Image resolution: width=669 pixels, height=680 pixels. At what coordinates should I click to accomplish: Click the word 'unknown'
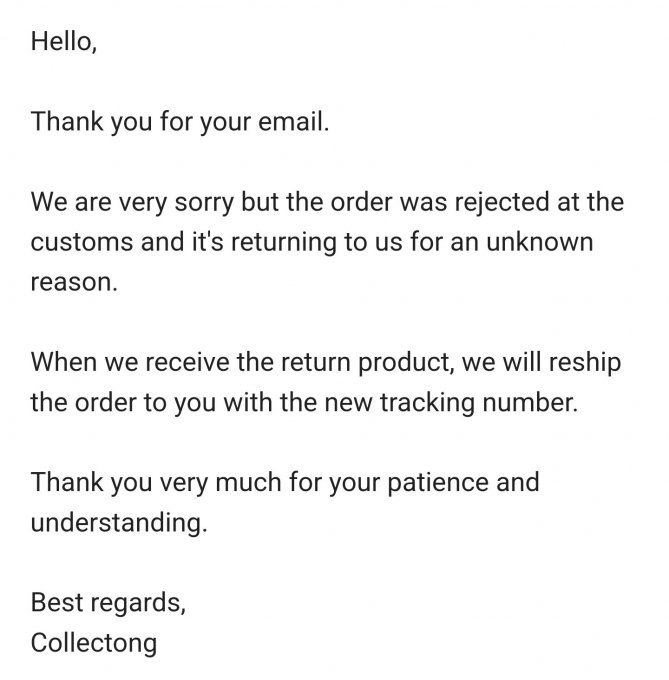(x=547, y=243)
